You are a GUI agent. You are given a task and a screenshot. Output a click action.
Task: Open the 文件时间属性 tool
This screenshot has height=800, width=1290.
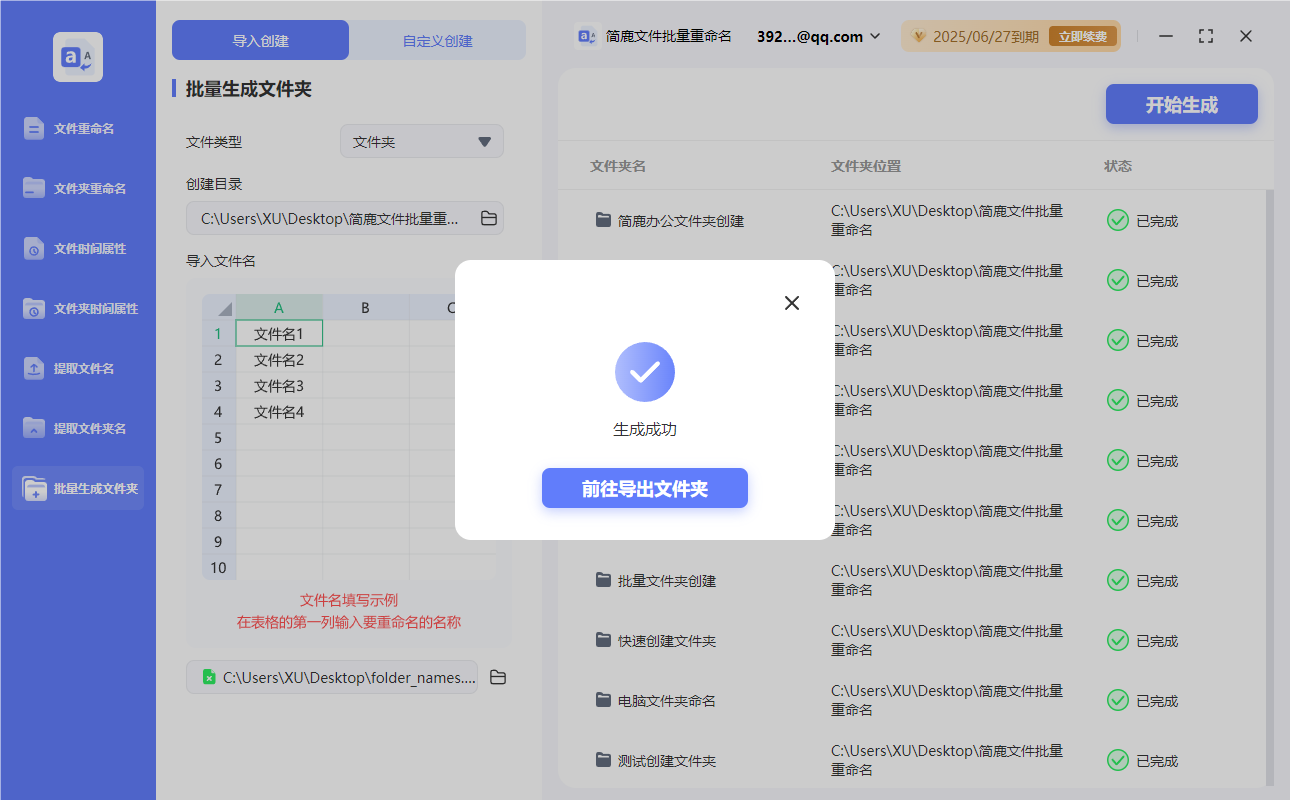pos(77,248)
